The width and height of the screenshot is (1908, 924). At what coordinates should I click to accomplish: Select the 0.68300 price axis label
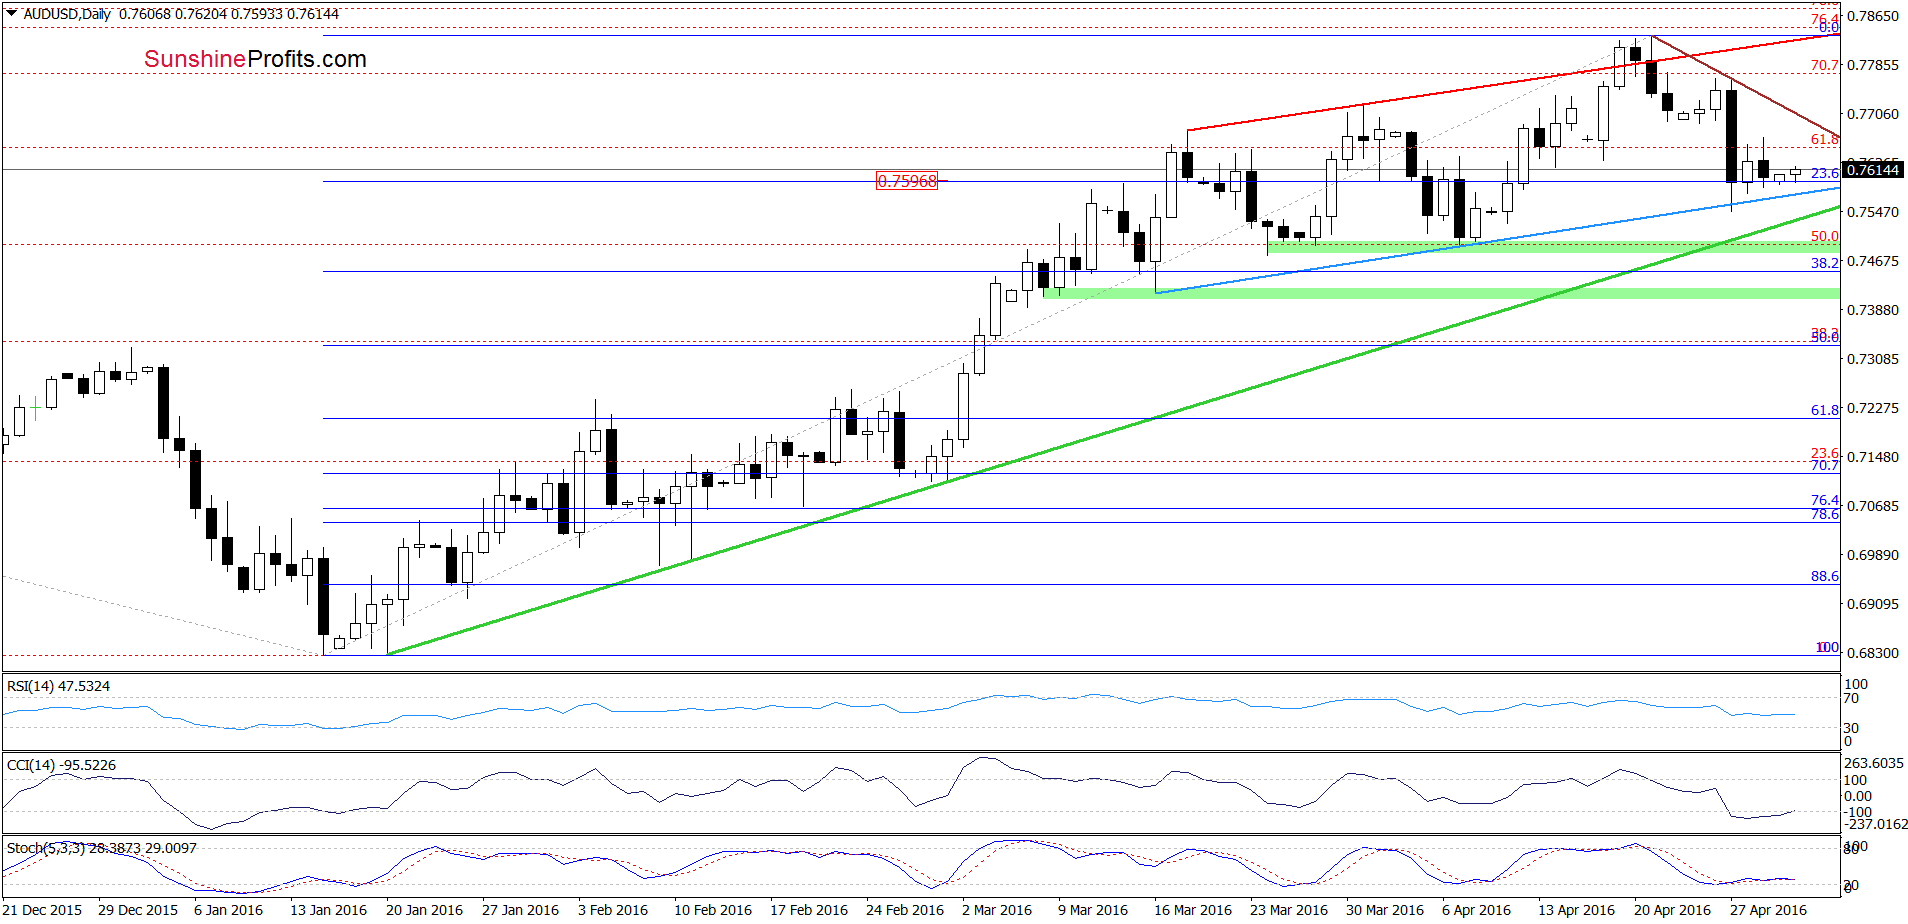coord(1873,653)
